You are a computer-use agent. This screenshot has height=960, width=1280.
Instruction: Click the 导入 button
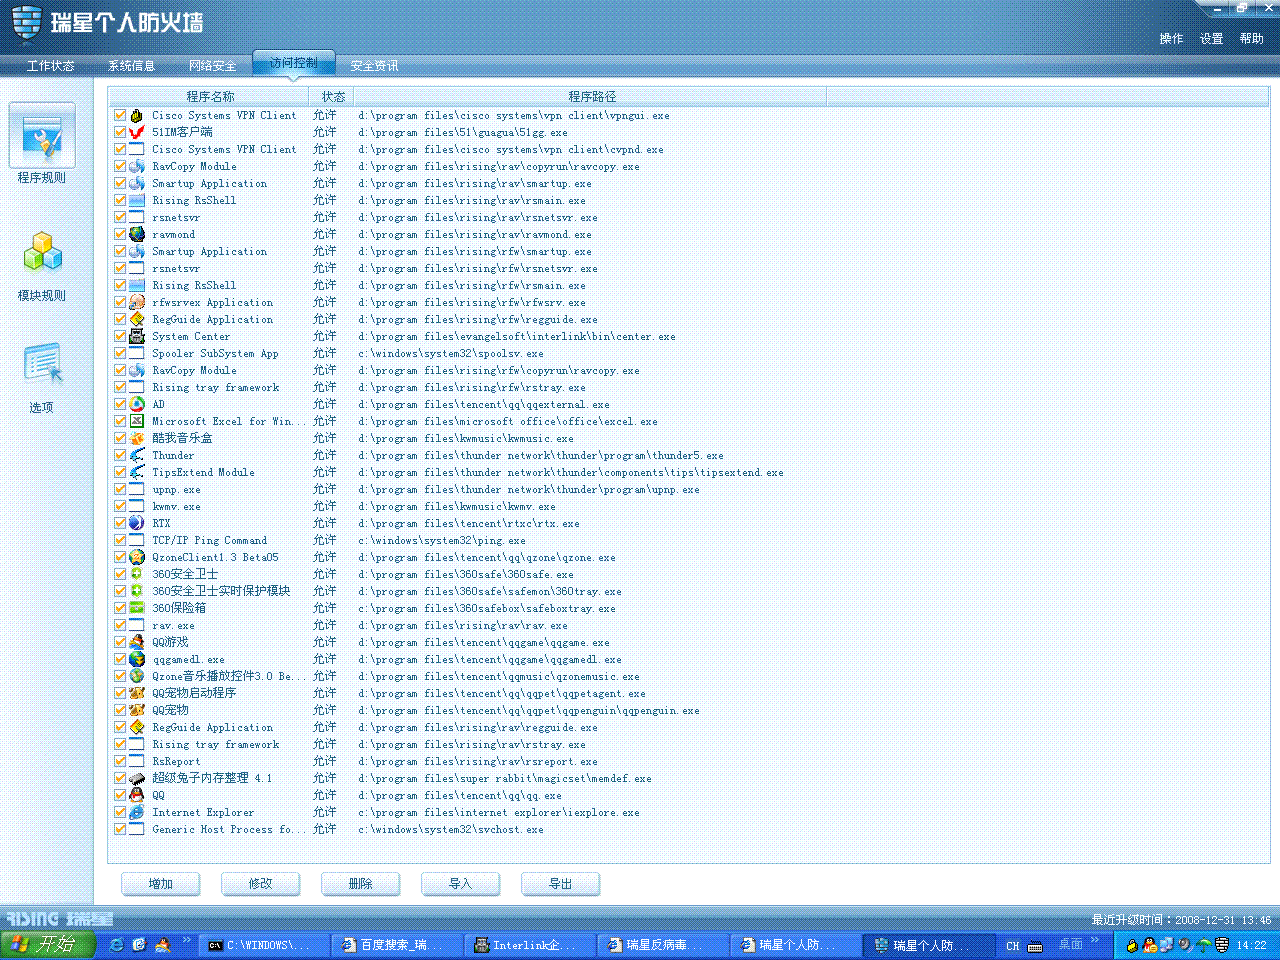pyautogui.click(x=460, y=884)
